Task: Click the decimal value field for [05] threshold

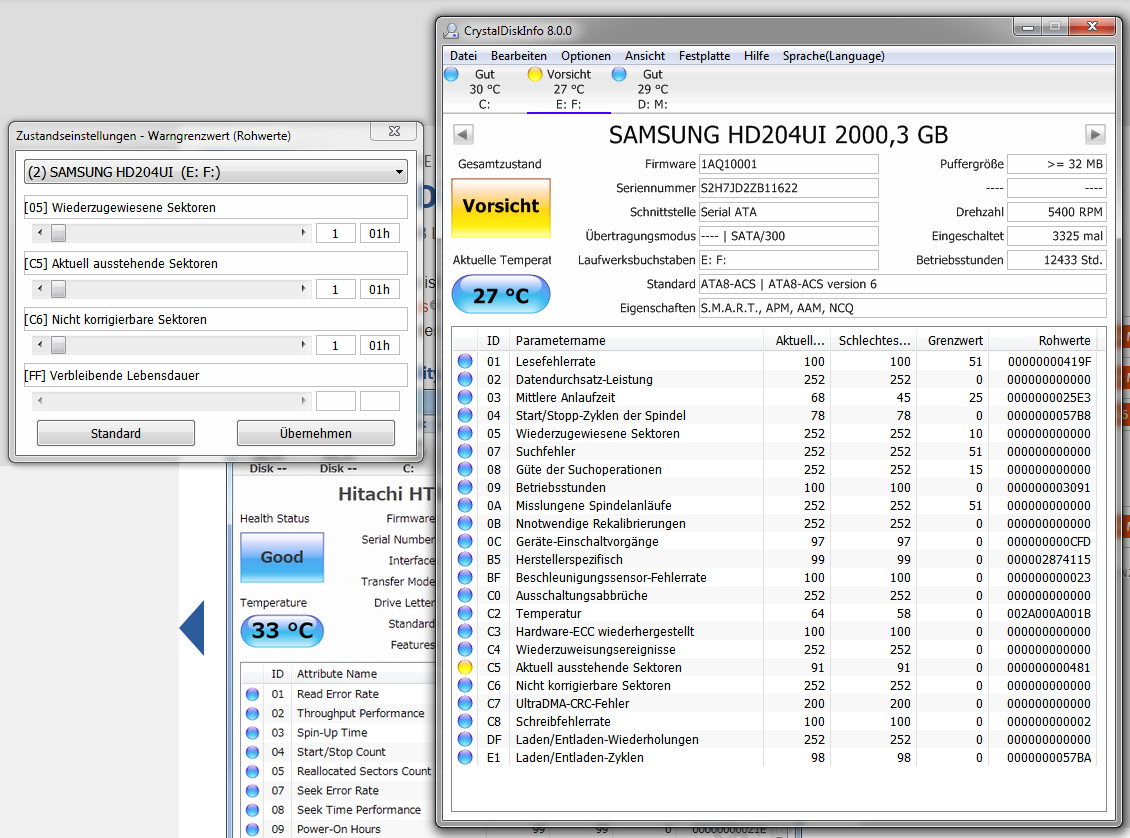Action: coord(335,233)
